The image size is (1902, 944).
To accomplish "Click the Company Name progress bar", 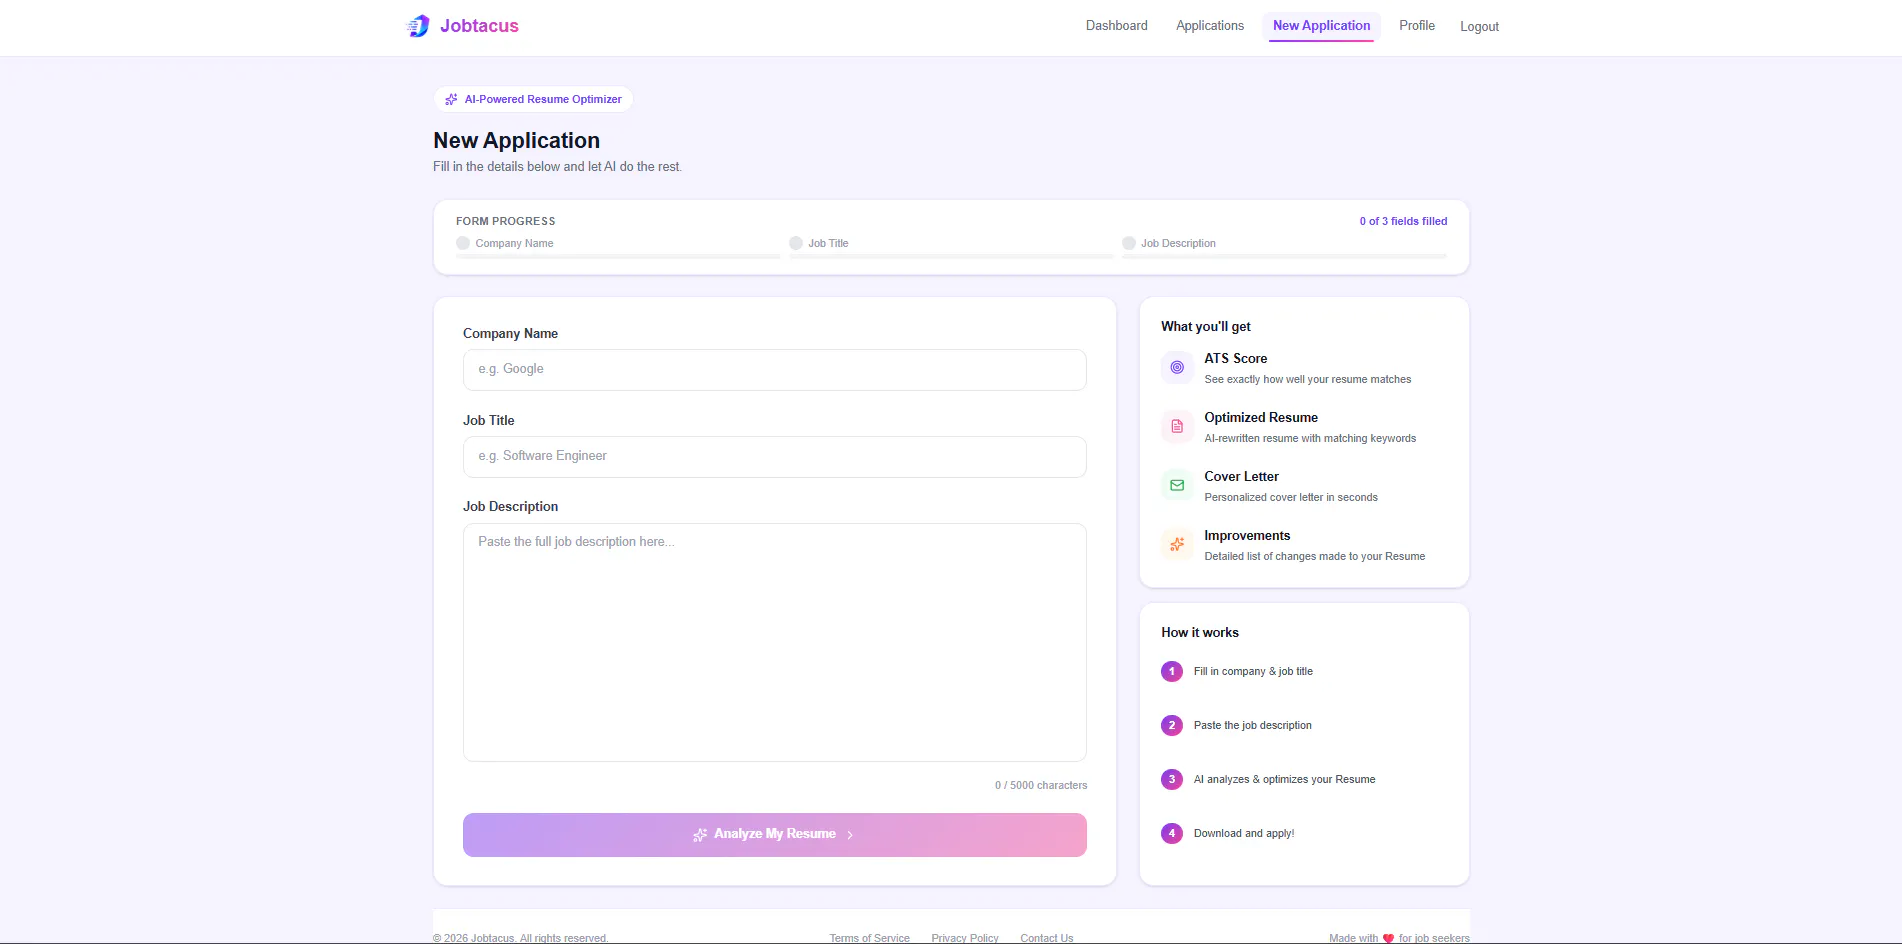I will [618, 257].
